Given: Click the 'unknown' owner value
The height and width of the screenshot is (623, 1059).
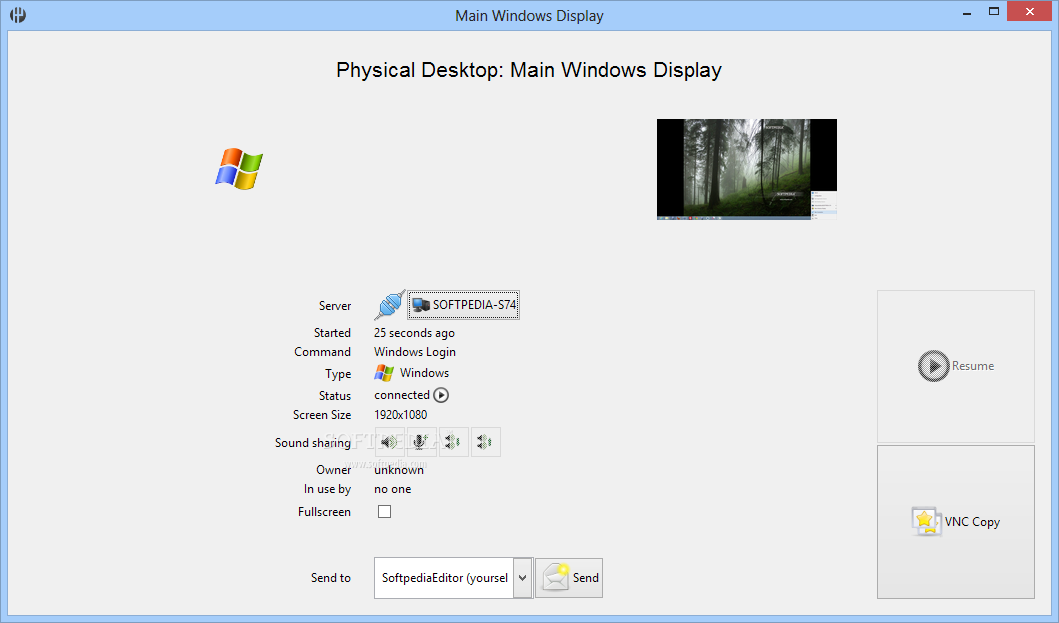Looking at the screenshot, I should click(399, 470).
